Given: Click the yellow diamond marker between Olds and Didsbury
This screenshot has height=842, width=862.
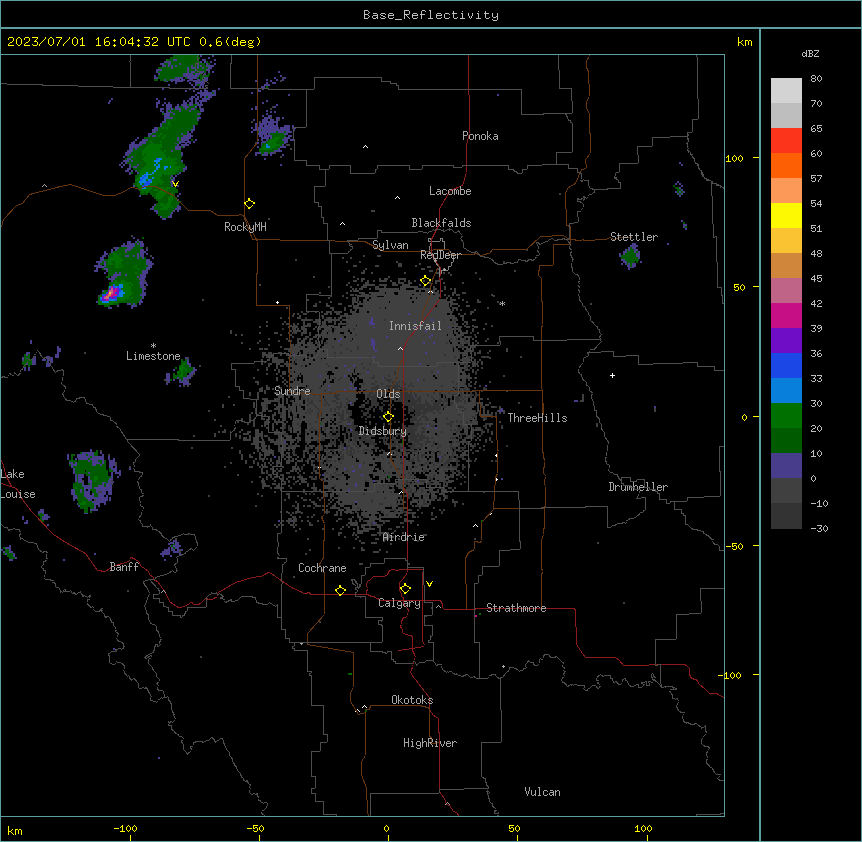Looking at the screenshot, I should click(x=389, y=417).
